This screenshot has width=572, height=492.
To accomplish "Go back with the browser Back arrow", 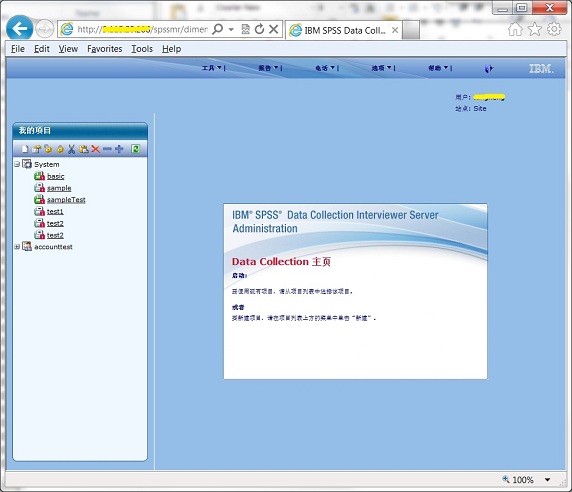I will click(20, 28).
